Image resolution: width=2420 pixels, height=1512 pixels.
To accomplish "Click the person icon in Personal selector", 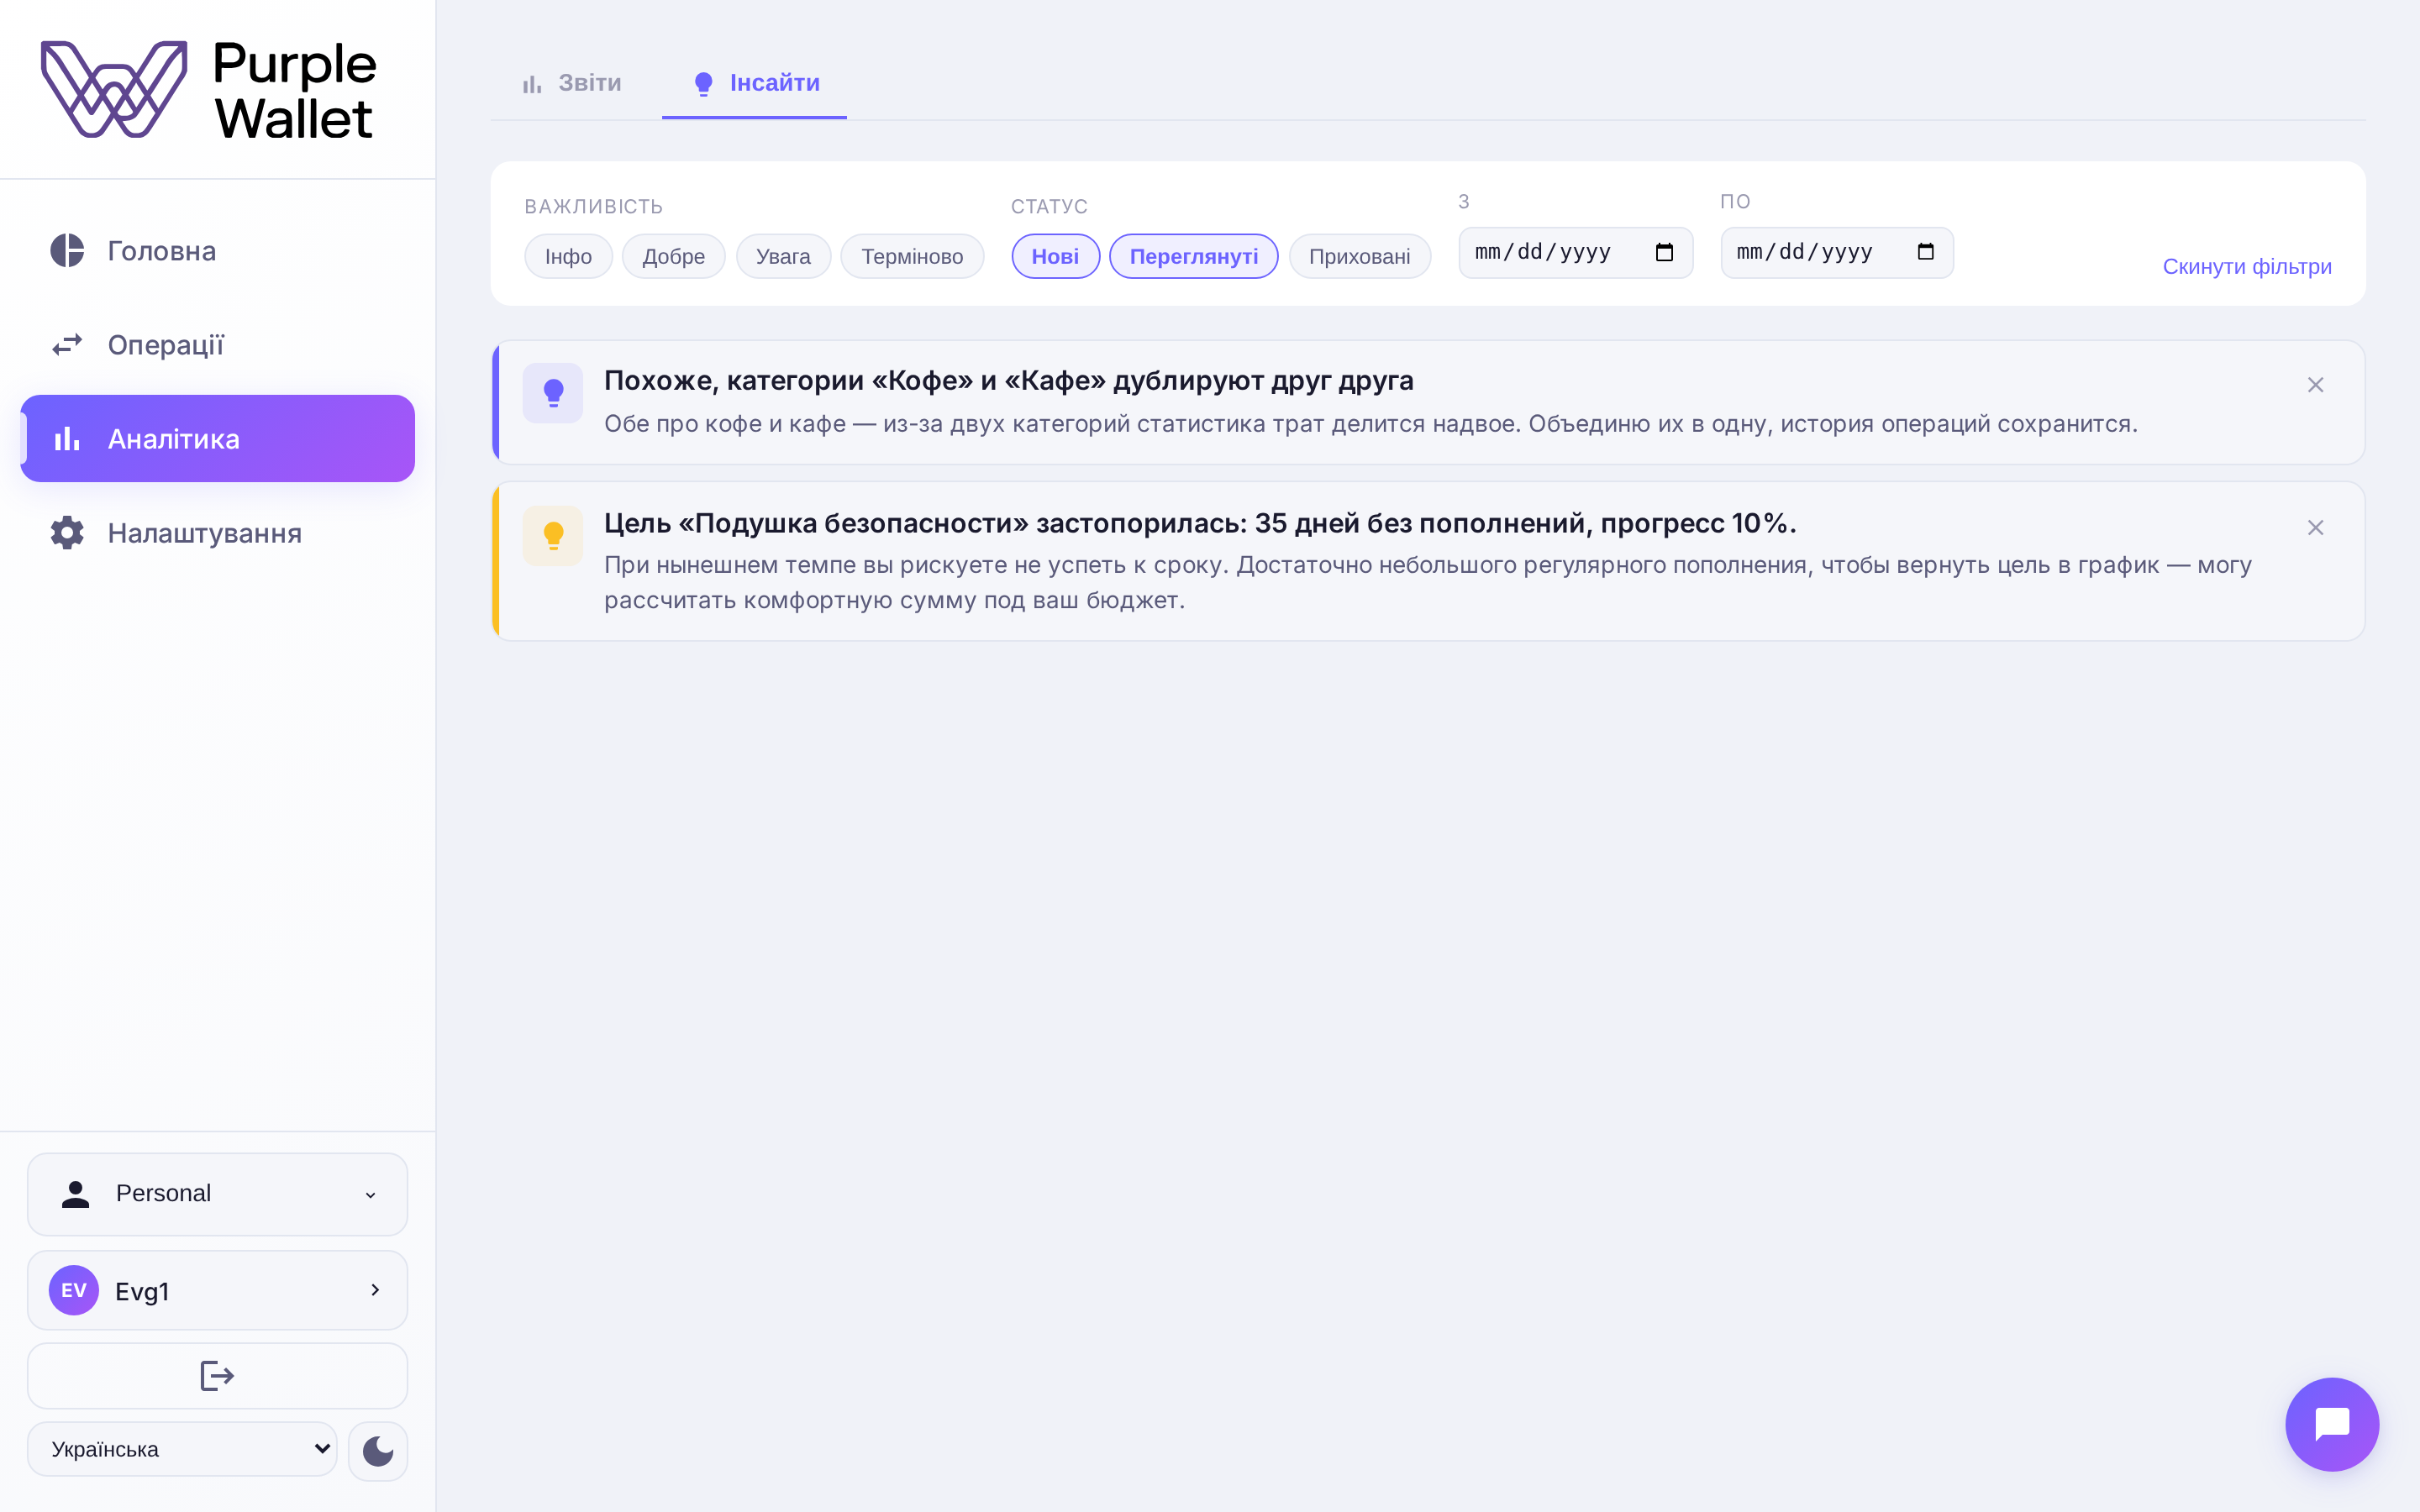I will click(x=75, y=1194).
